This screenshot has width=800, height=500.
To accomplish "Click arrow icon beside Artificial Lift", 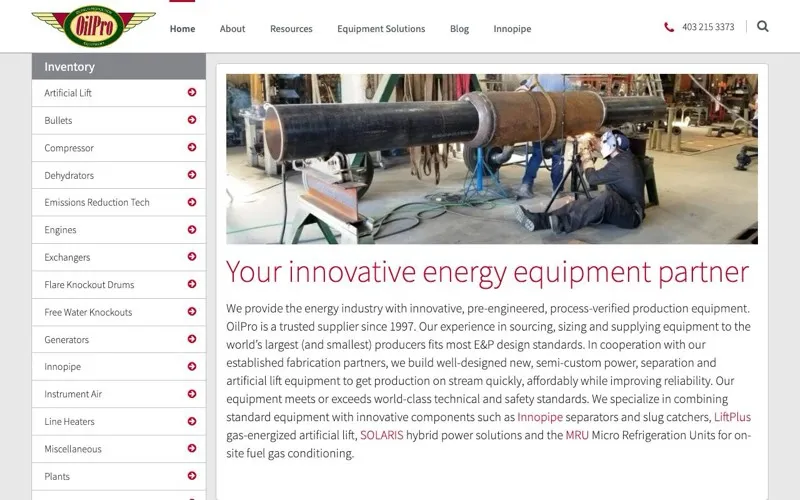I will pos(192,92).
